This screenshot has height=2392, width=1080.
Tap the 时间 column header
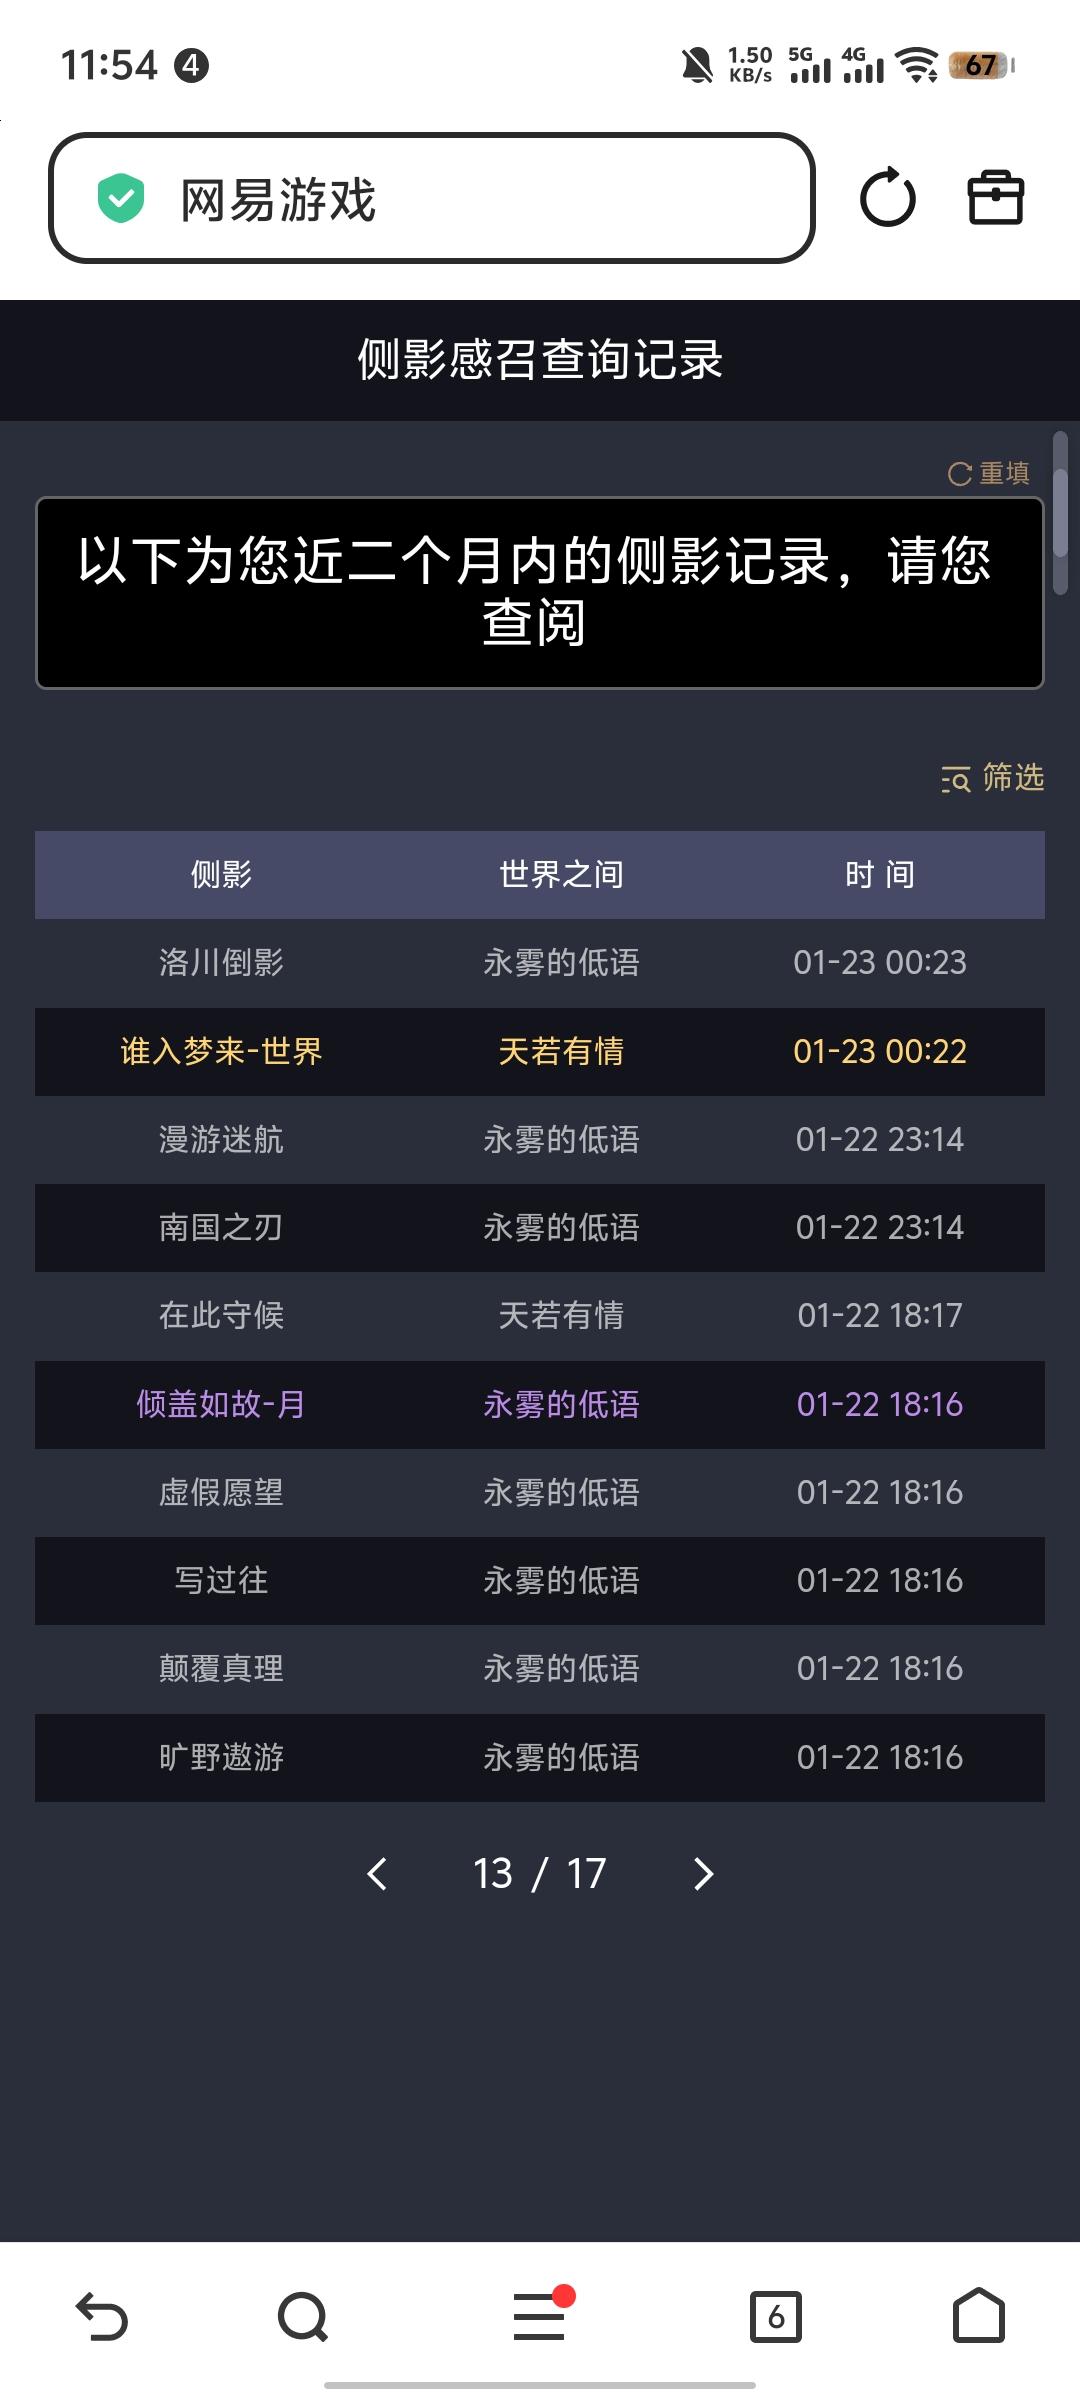[x=879, y=875]
